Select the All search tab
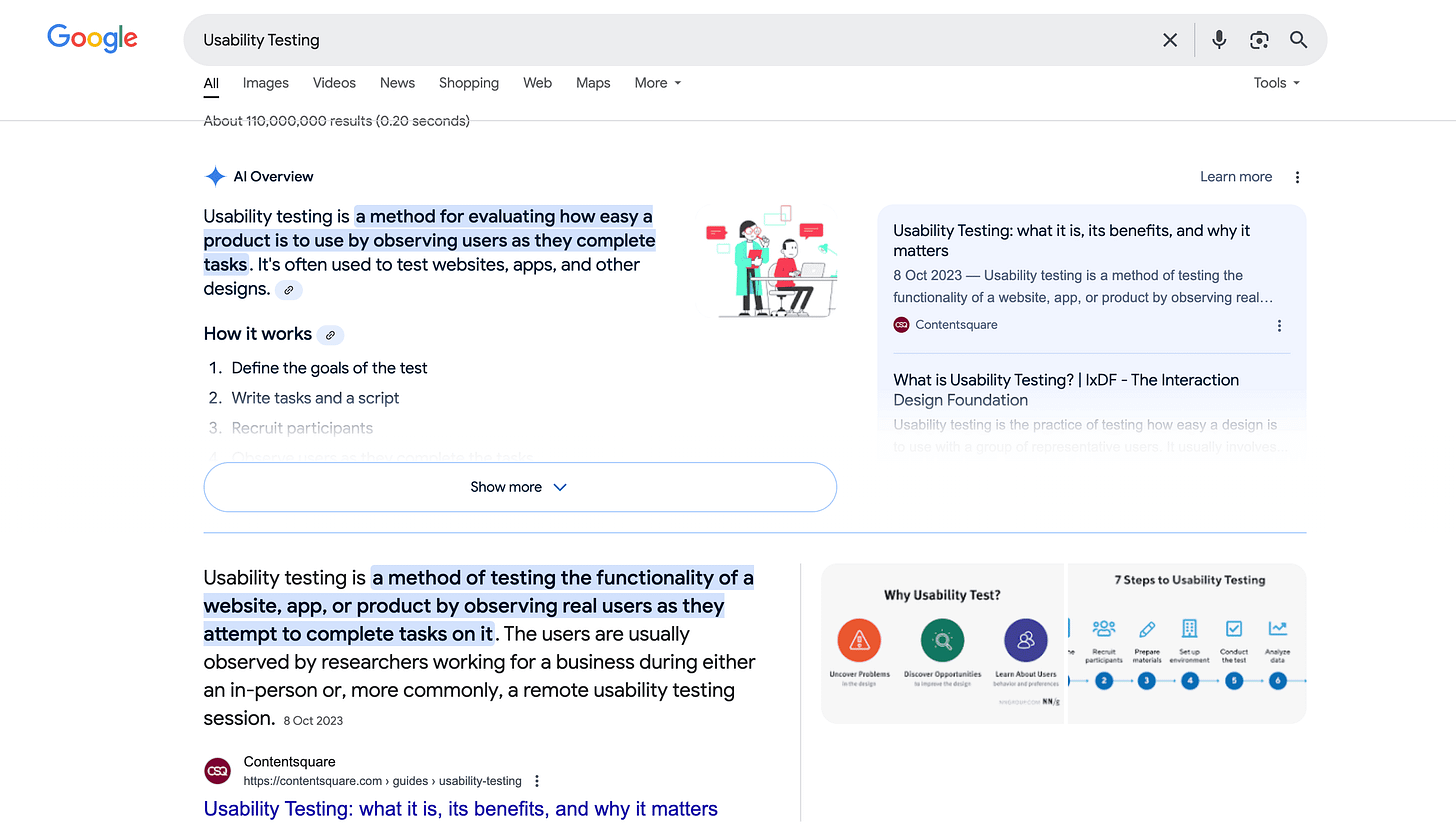This screenshot has width=1456, height=835. tap(211, 83)
